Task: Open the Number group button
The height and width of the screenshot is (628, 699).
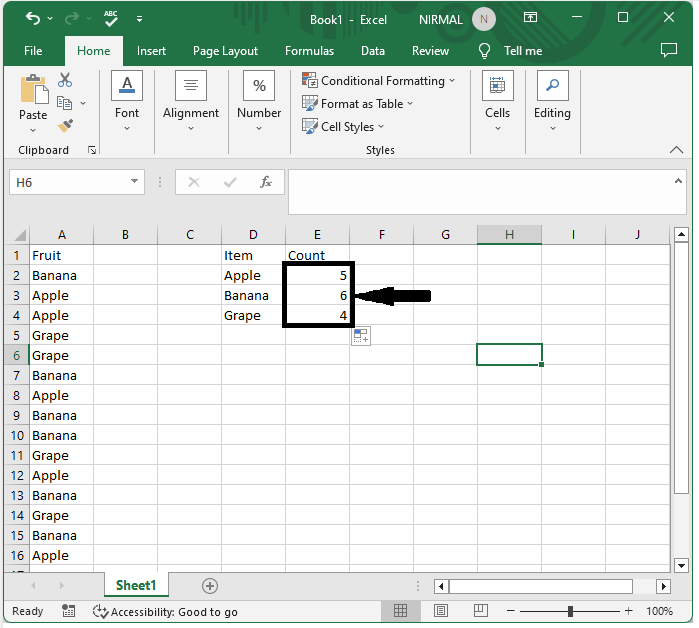Action: click(x=259, y=101)
